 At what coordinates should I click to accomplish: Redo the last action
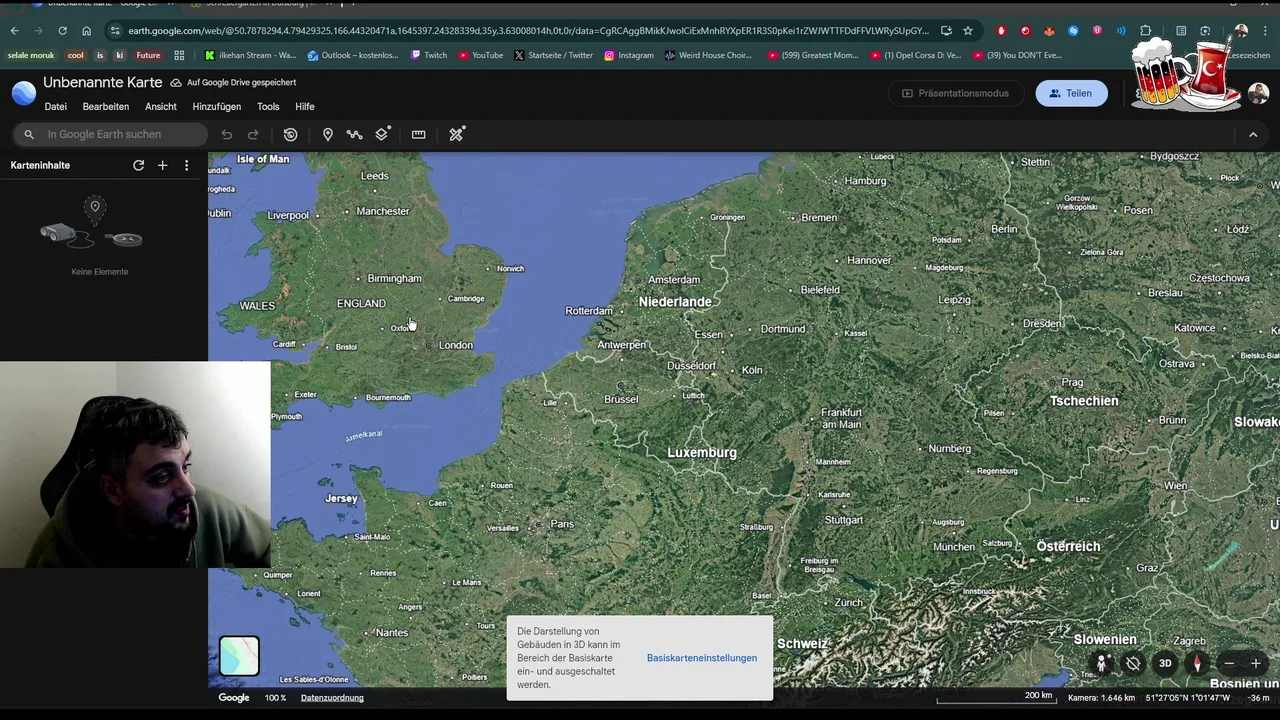point(253,134)
